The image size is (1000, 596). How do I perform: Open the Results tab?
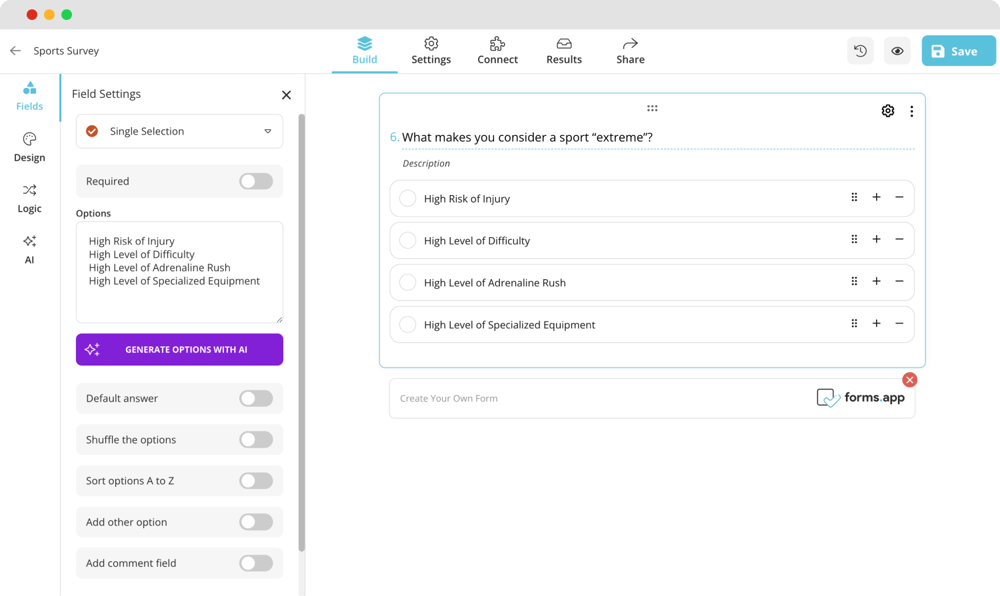pos(563,50)
